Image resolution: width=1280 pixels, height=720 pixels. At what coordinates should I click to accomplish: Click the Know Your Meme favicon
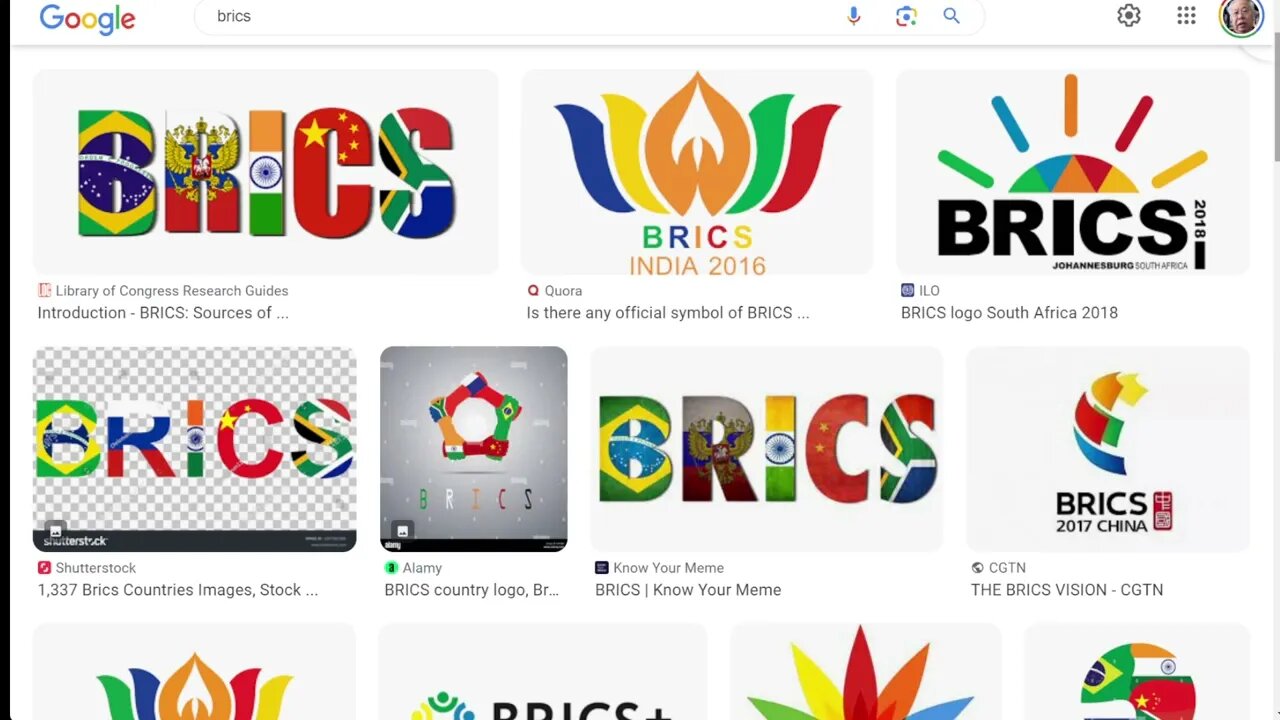tap(601, 567)
